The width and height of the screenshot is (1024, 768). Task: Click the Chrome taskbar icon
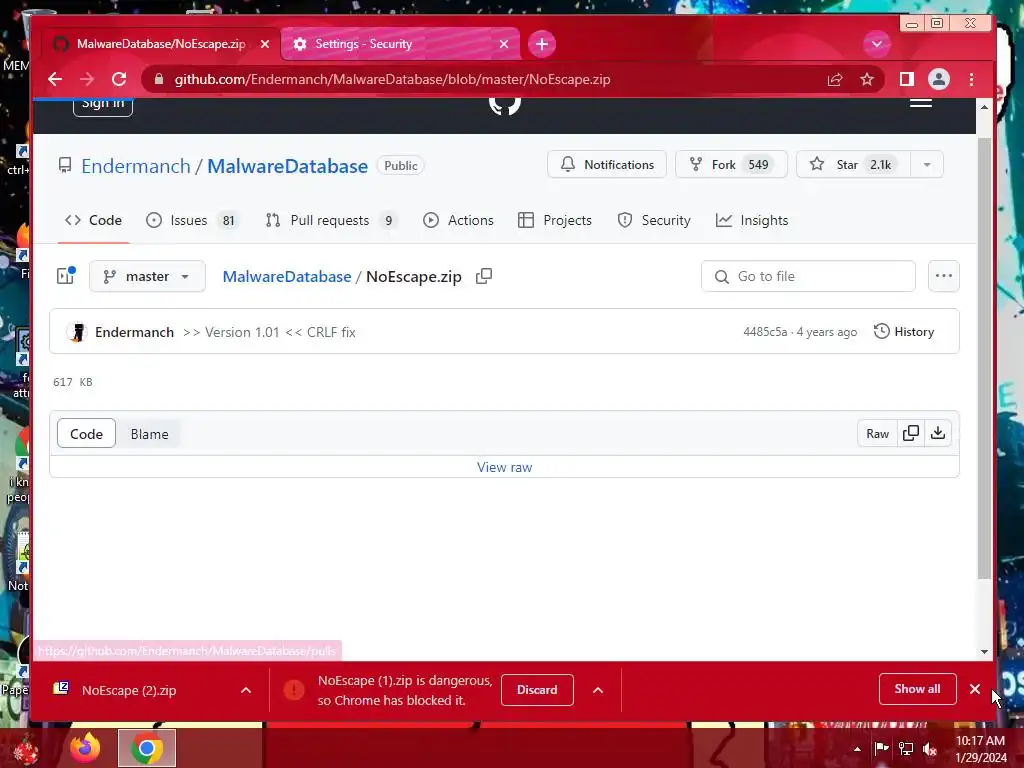[147, 748]
